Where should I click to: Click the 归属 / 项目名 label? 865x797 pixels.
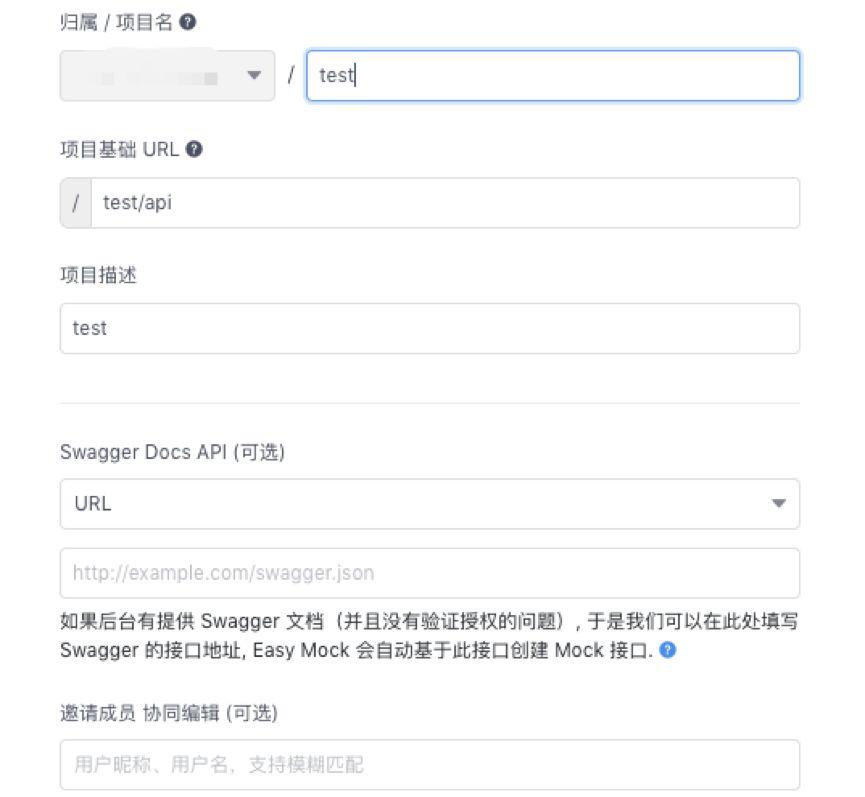pyautogui.click(x=116, y=23)
